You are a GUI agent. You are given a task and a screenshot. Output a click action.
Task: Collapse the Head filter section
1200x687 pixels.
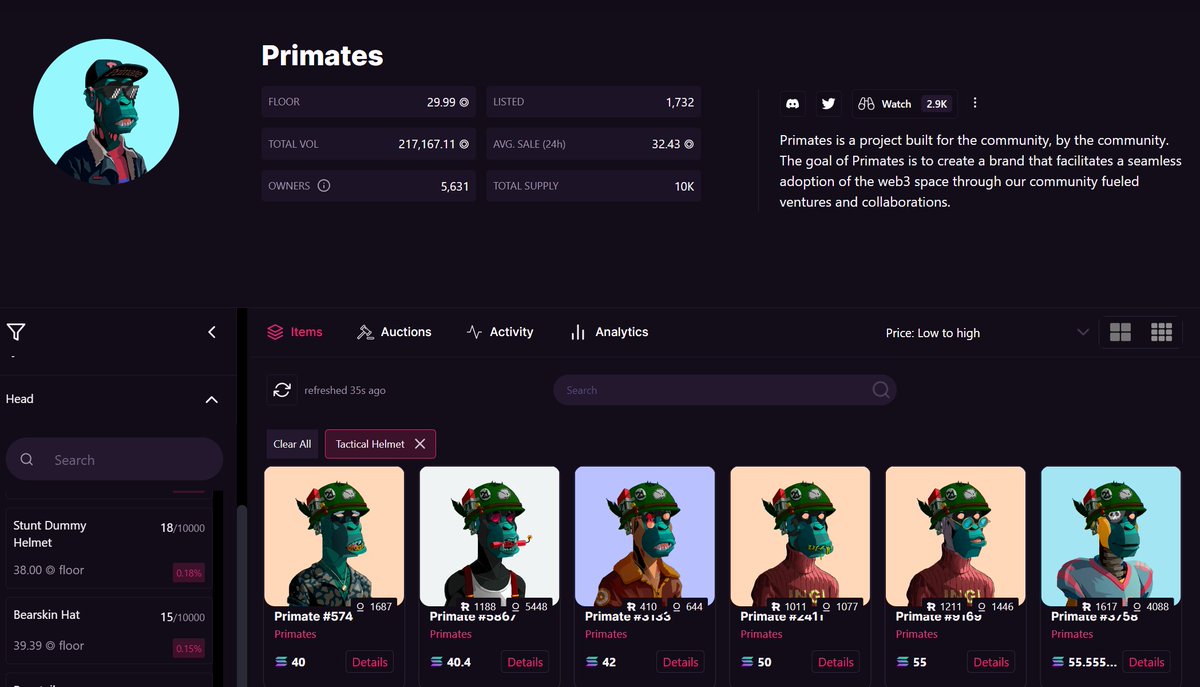pos(211,398)
